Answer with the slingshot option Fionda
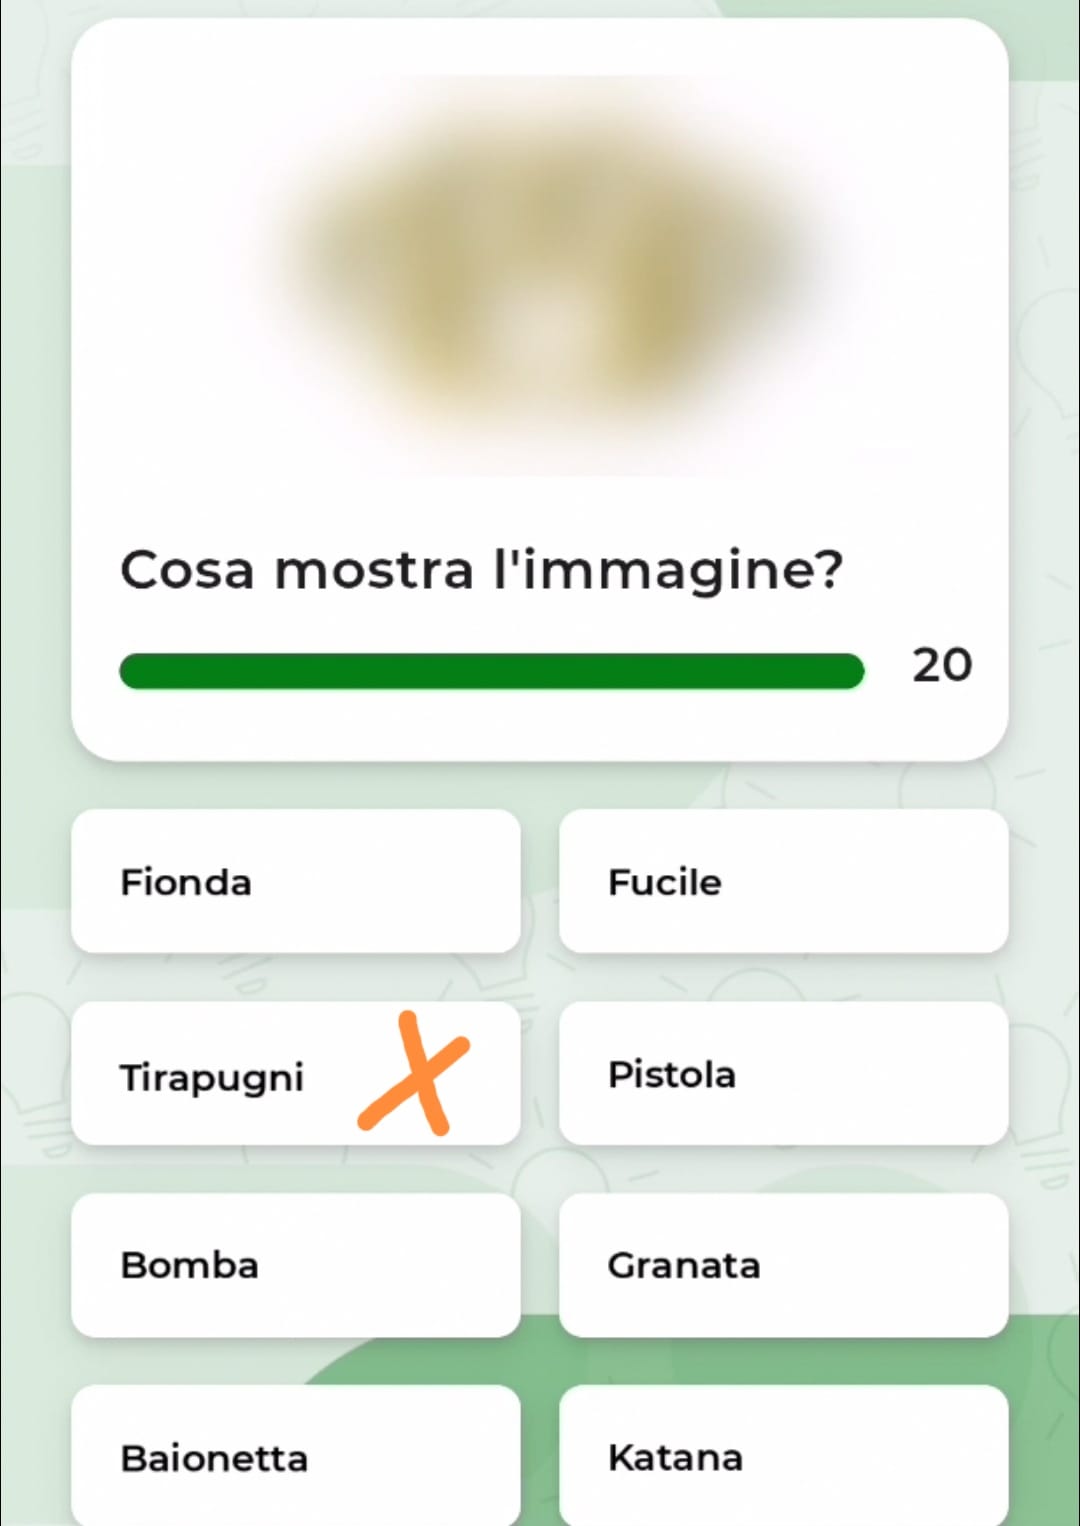Screen dimensions: 1080x1526 [x=295, y=881]
